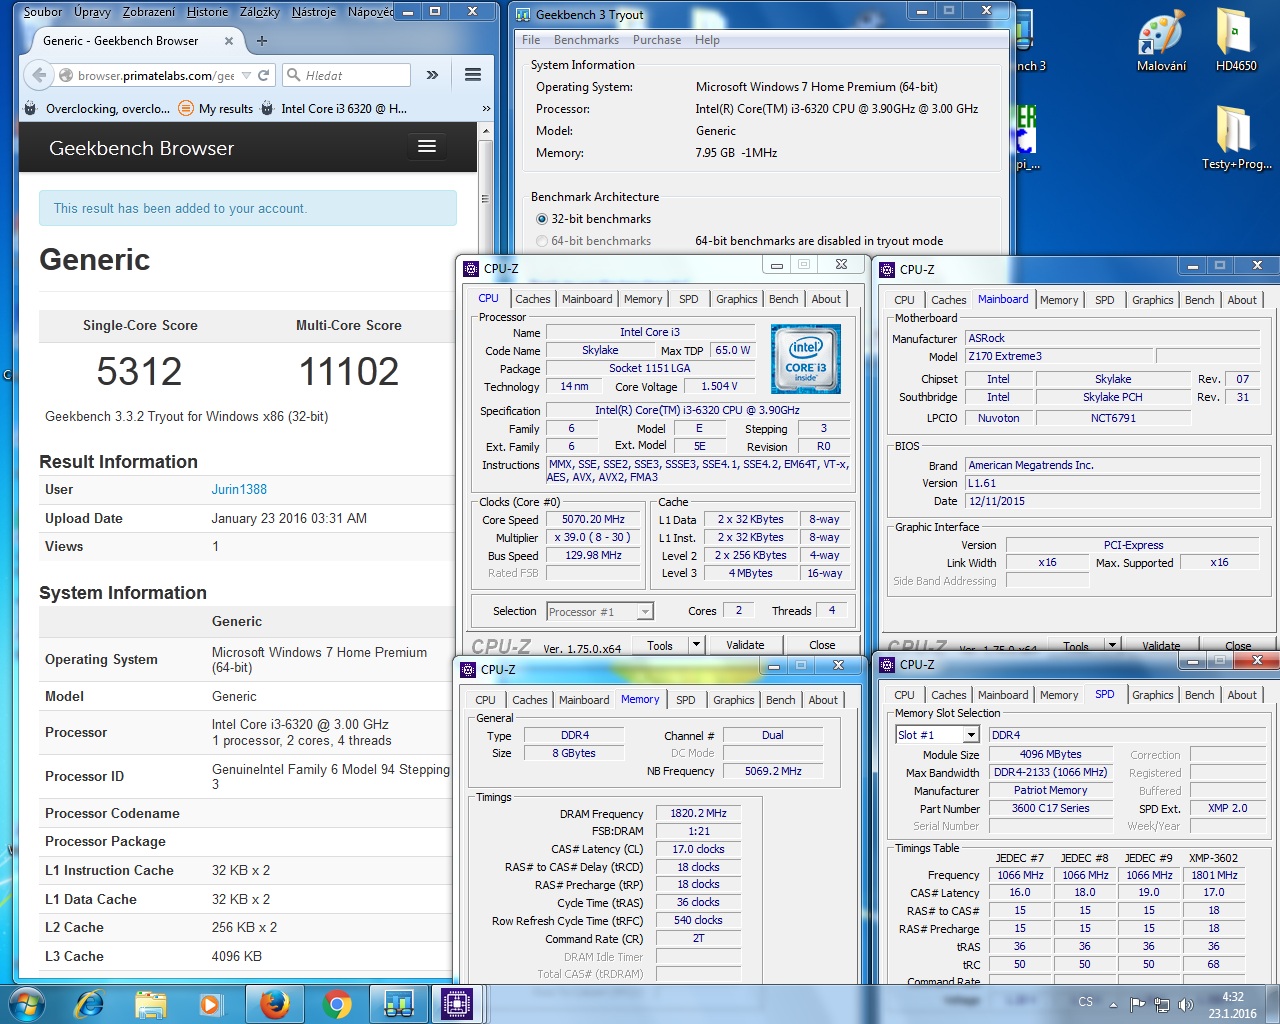Show more Firefox toolbar items chevron
The image size is (1280, 1024).
click(x=432, y=75)
